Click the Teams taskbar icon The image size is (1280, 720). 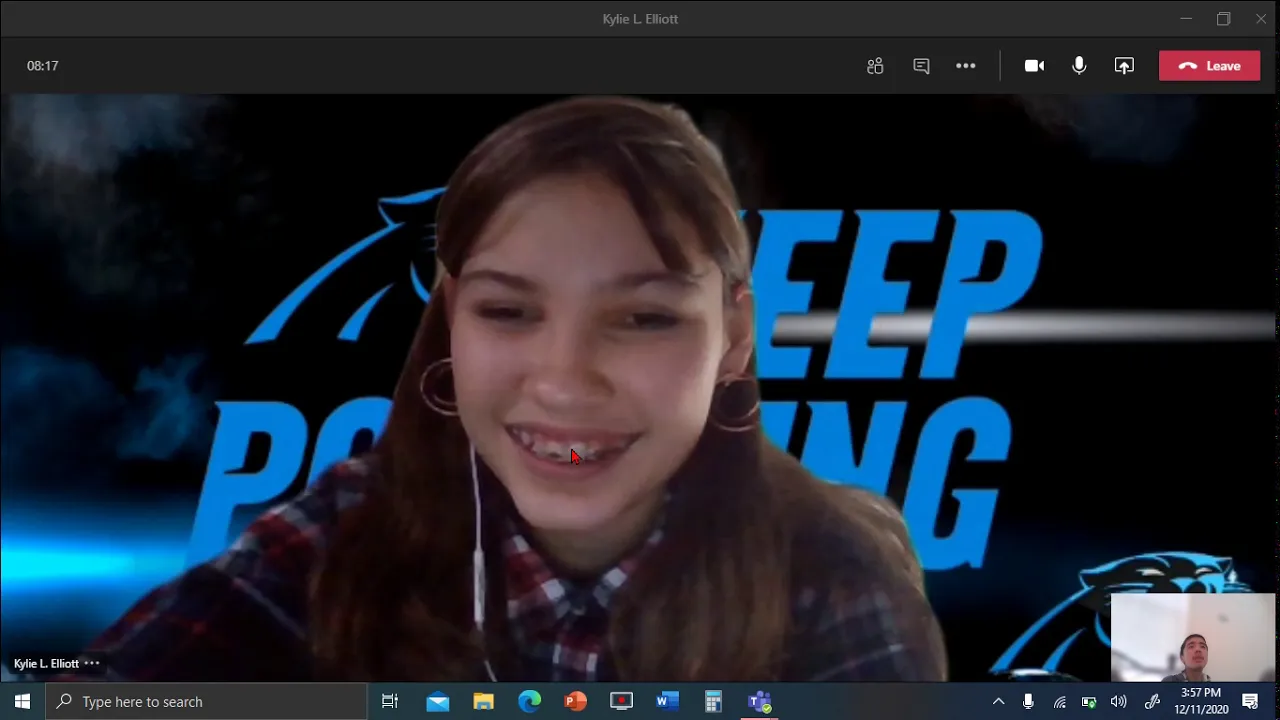point(760,701)
